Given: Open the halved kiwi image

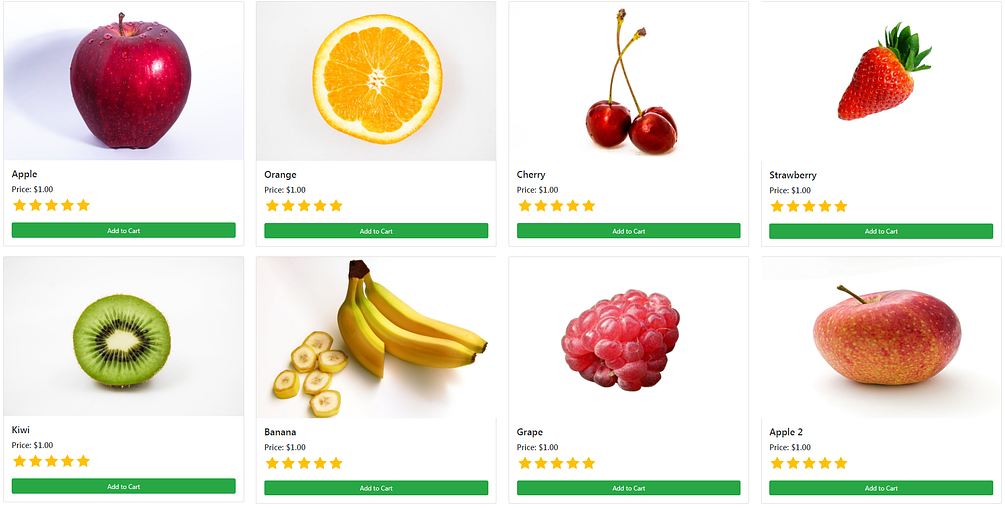Looking at the screenshot, I should (x=124, y=337).
